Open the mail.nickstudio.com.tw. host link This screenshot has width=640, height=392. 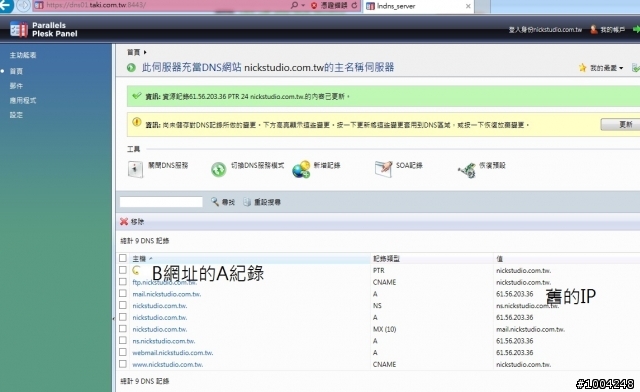point(167,294)
